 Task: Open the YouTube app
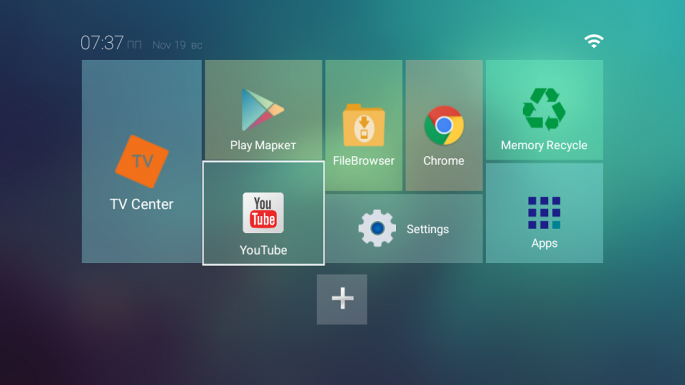(263, 213)
